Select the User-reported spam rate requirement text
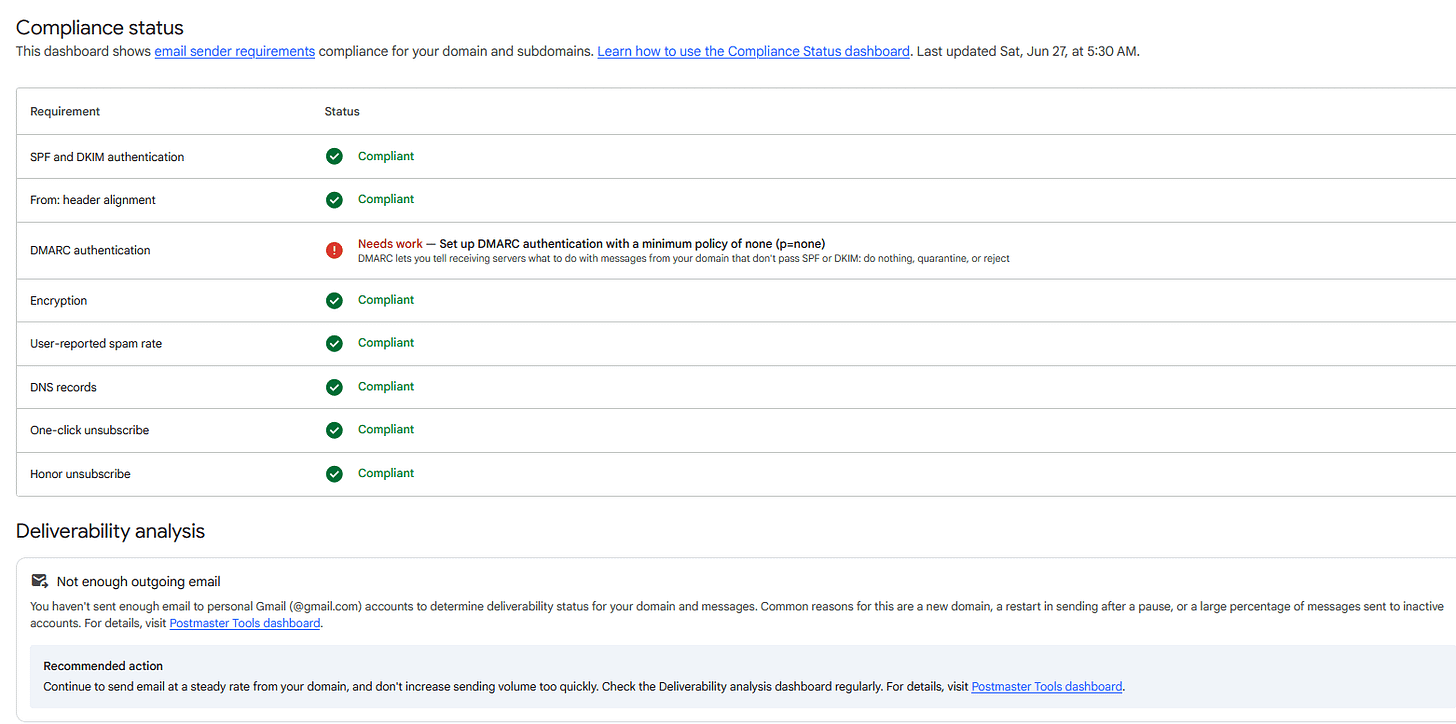This screenshot has height=724, width=1456. pos(96,343)
